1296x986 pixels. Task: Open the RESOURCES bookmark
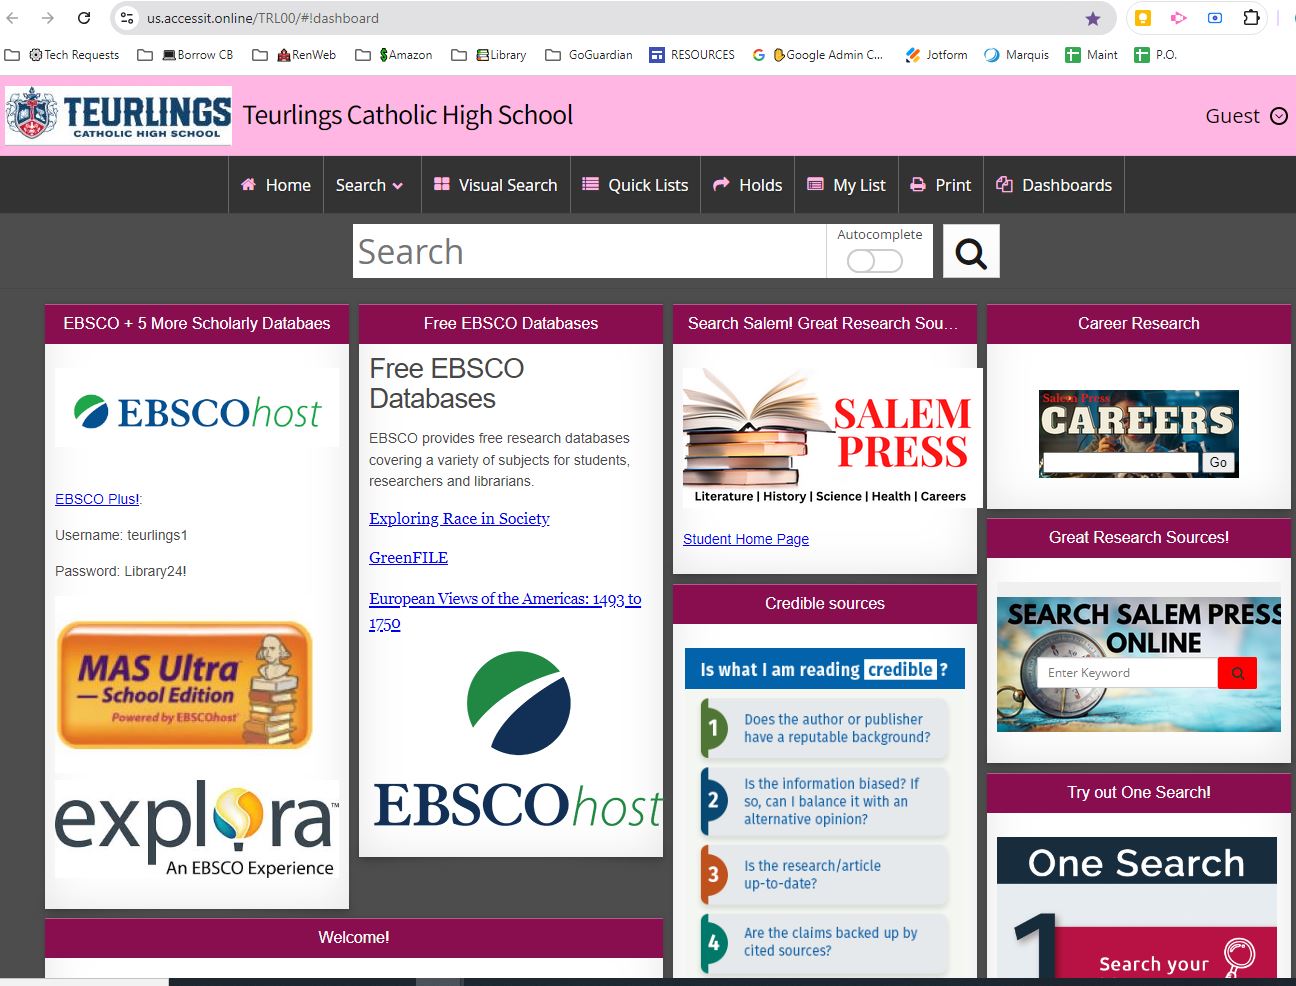point(692,55)
